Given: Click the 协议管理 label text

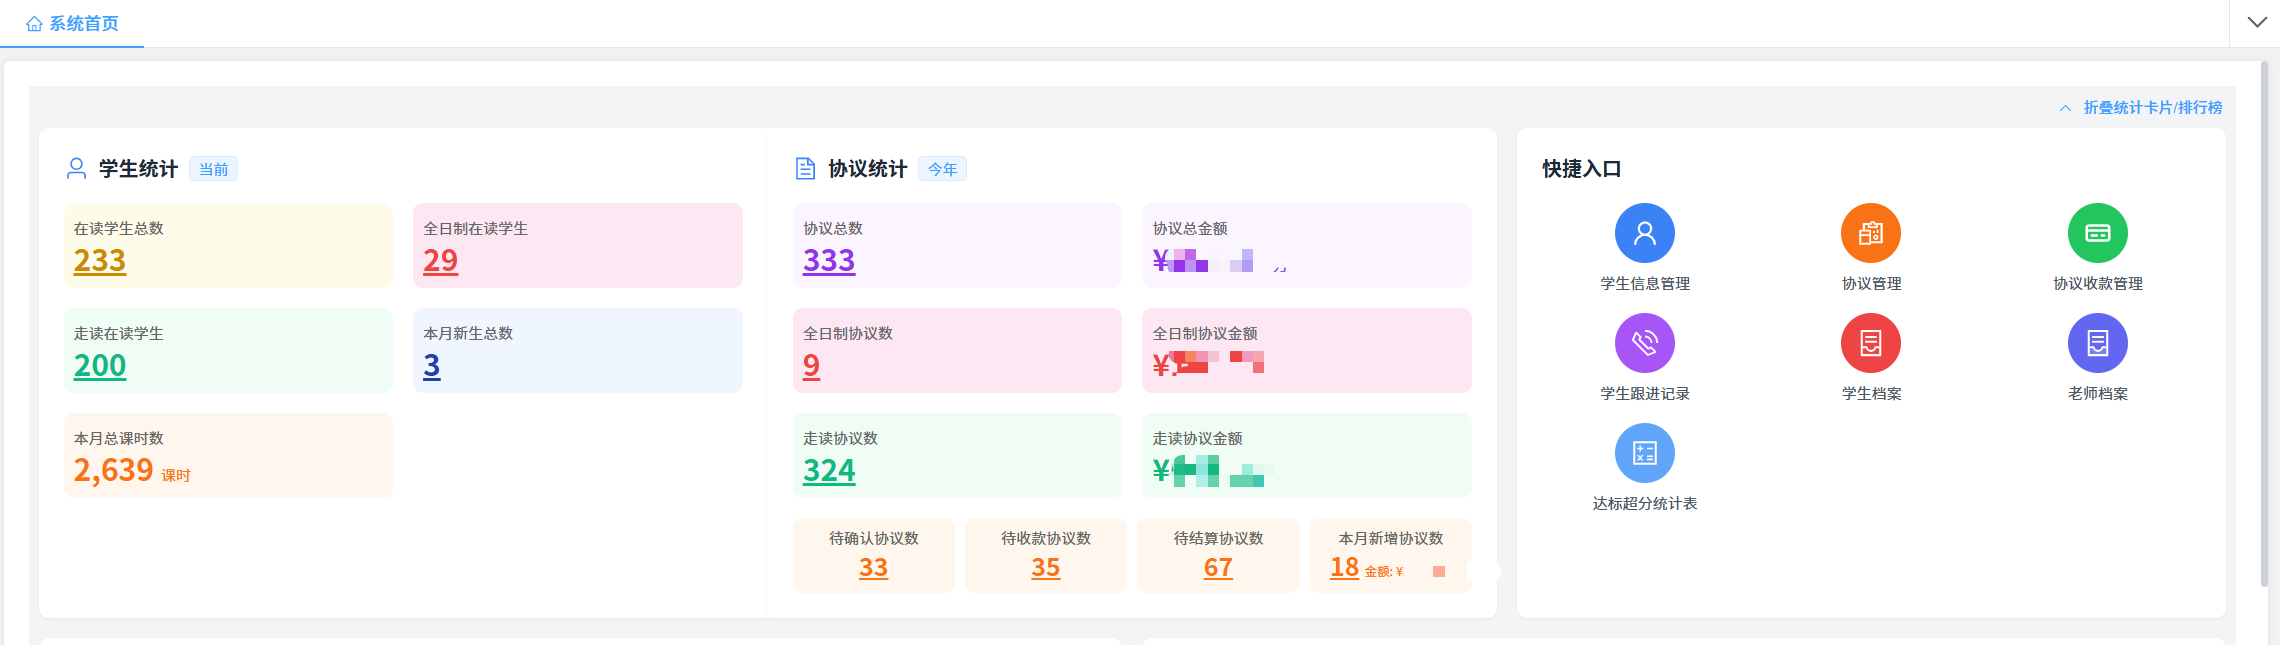Looking at the screenshot, I should pos(1871,284).
